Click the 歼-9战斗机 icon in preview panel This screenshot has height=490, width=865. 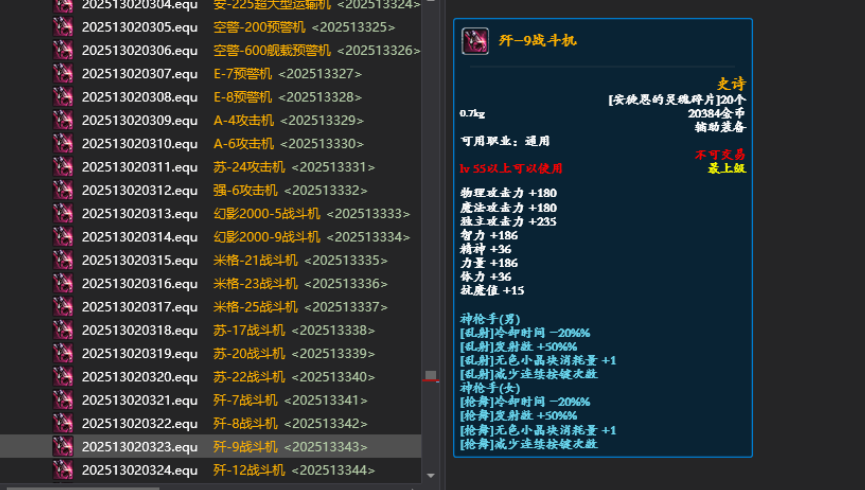point(475,41)
